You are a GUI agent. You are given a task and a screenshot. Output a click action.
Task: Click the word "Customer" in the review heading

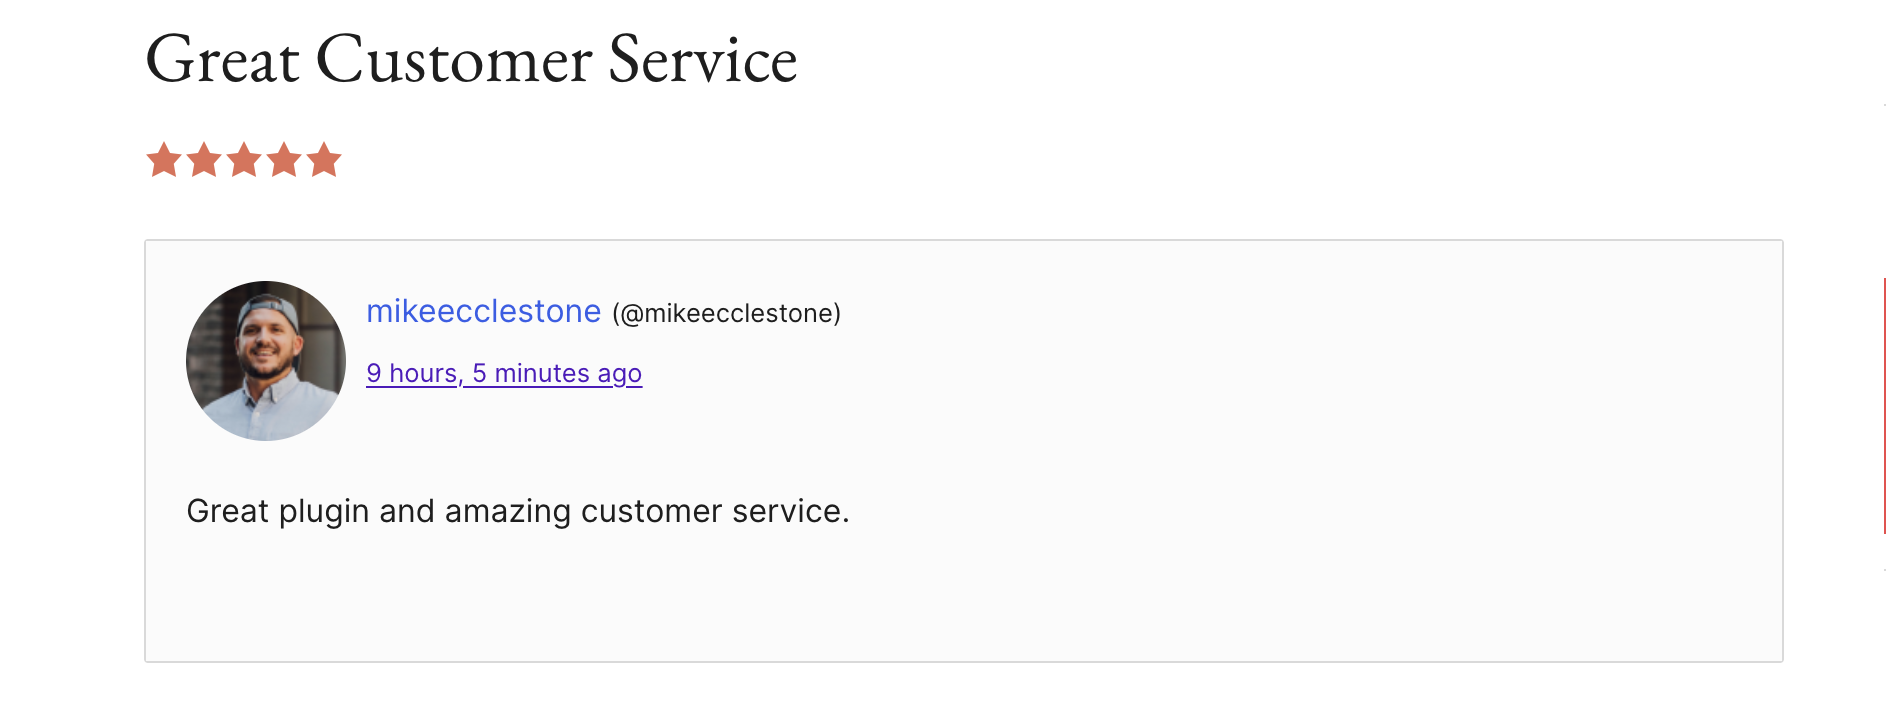tap(454, 60)
